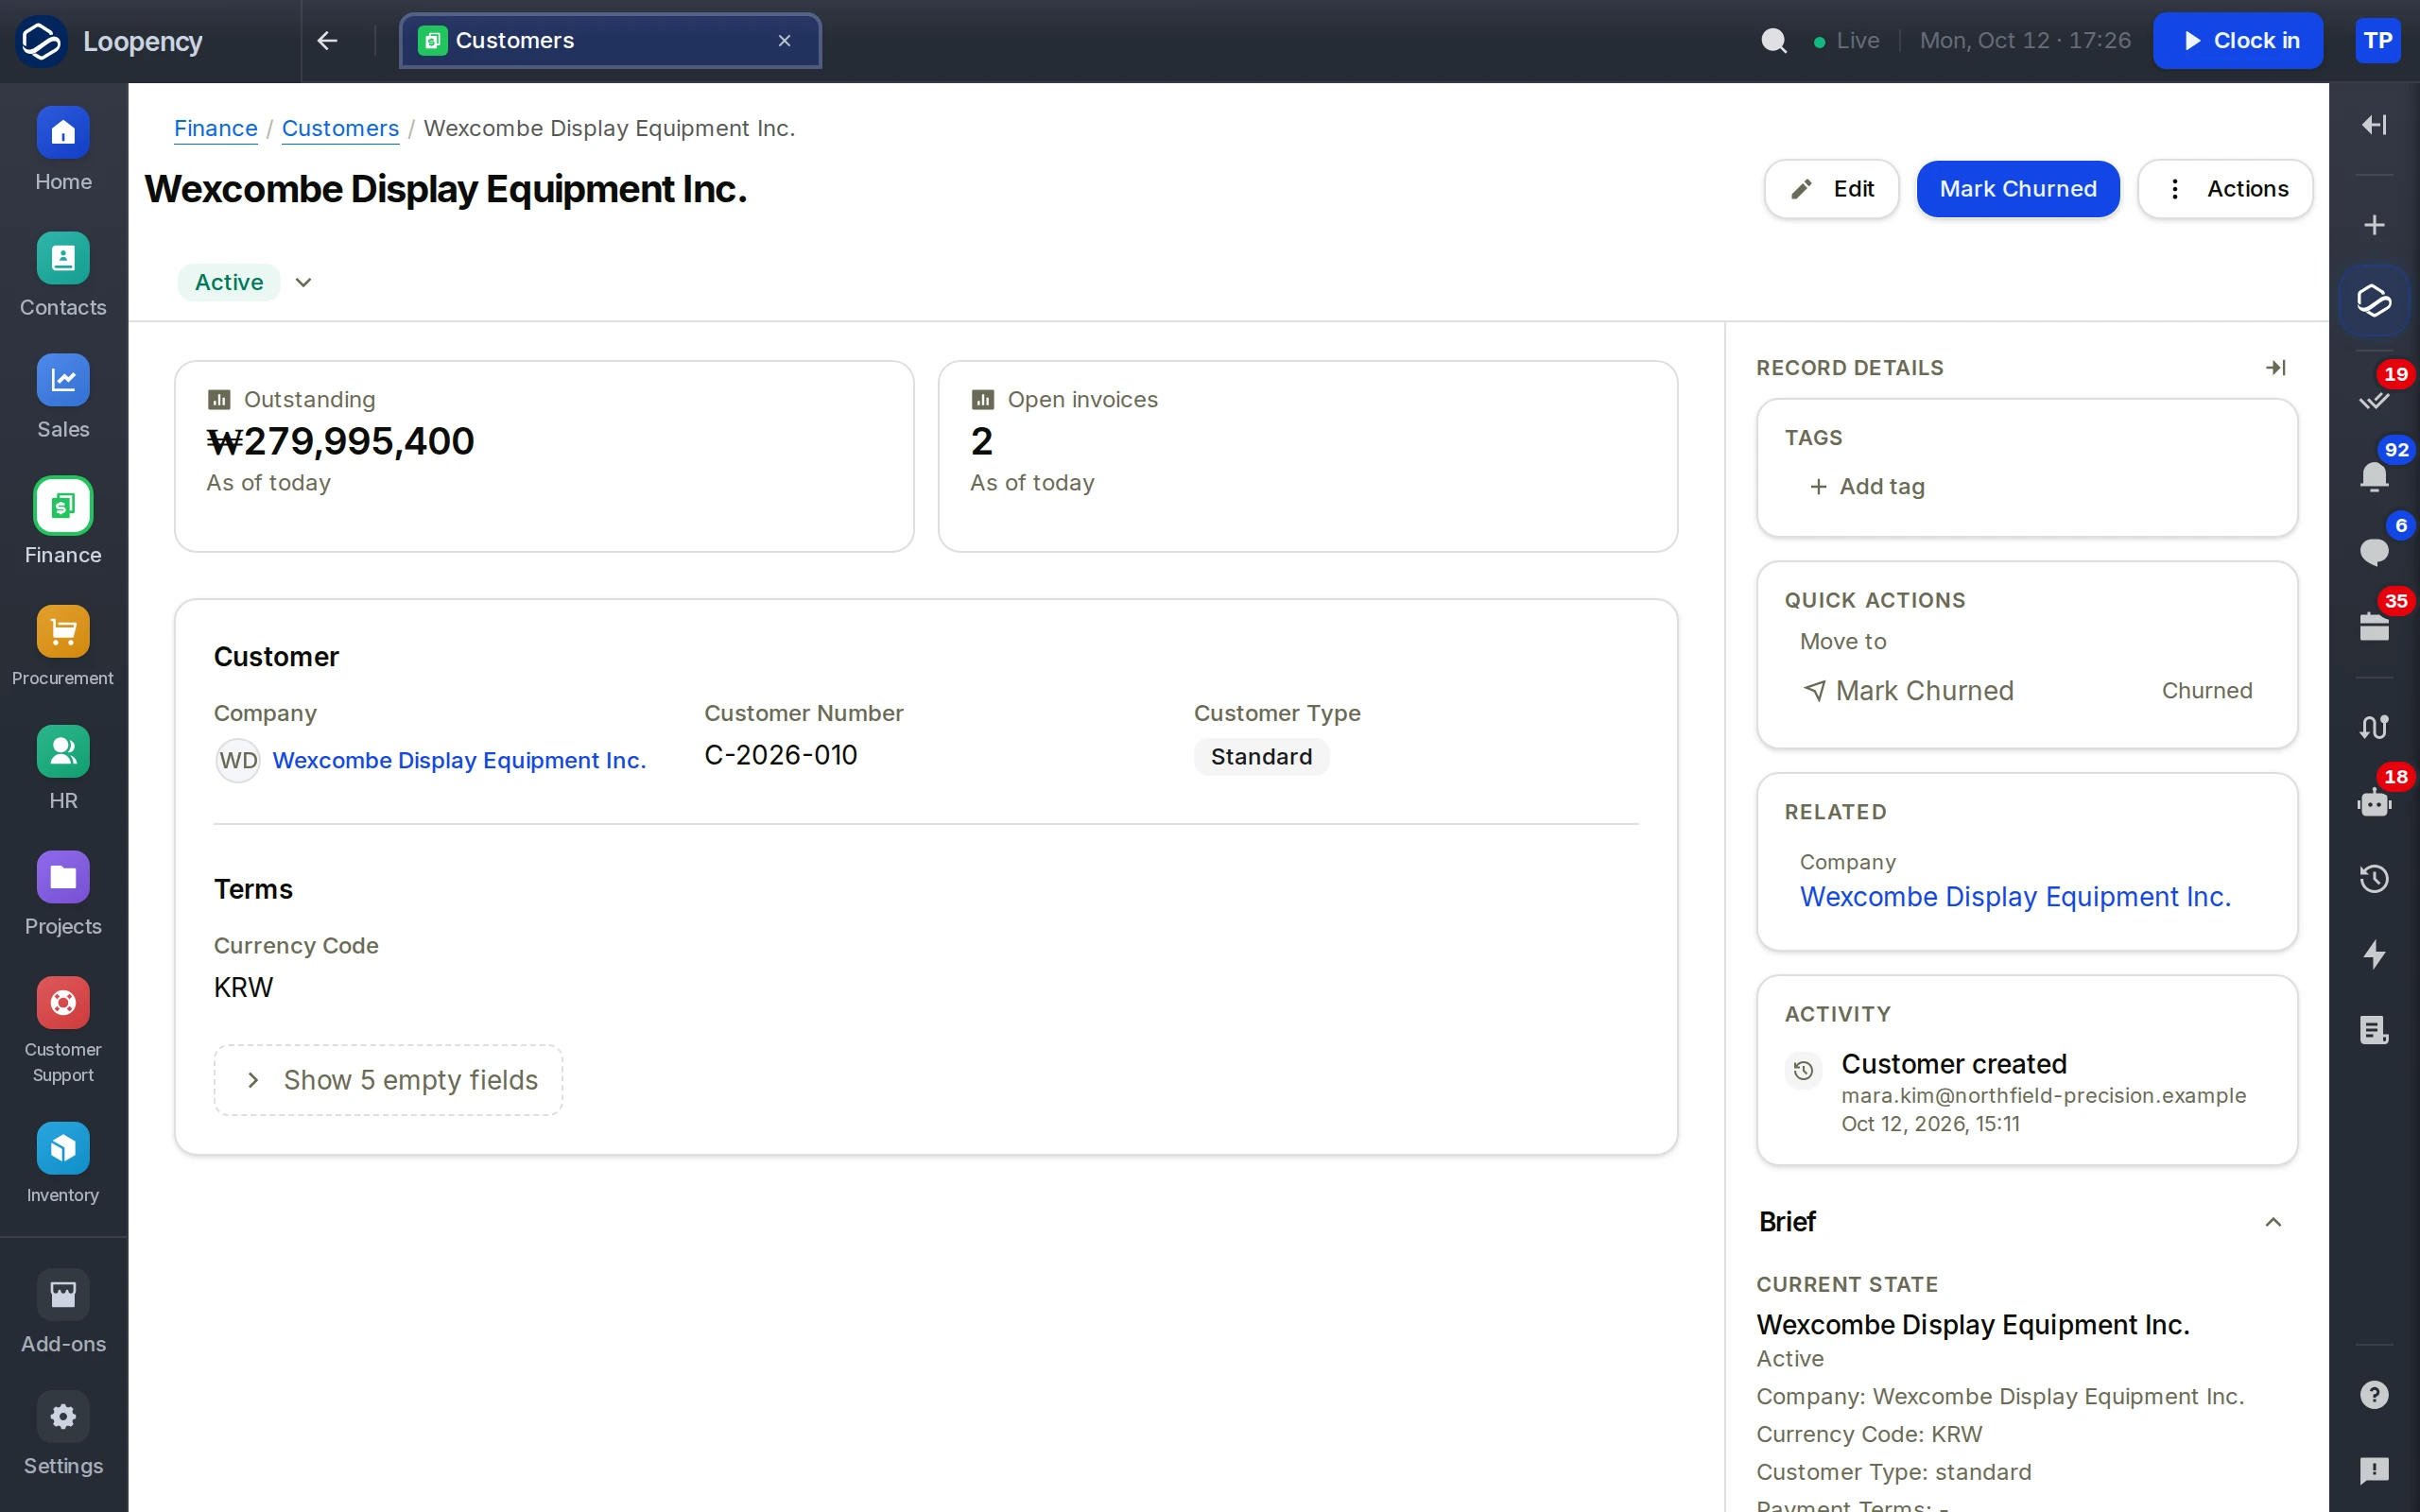Open the Finance module

(63, 523)
